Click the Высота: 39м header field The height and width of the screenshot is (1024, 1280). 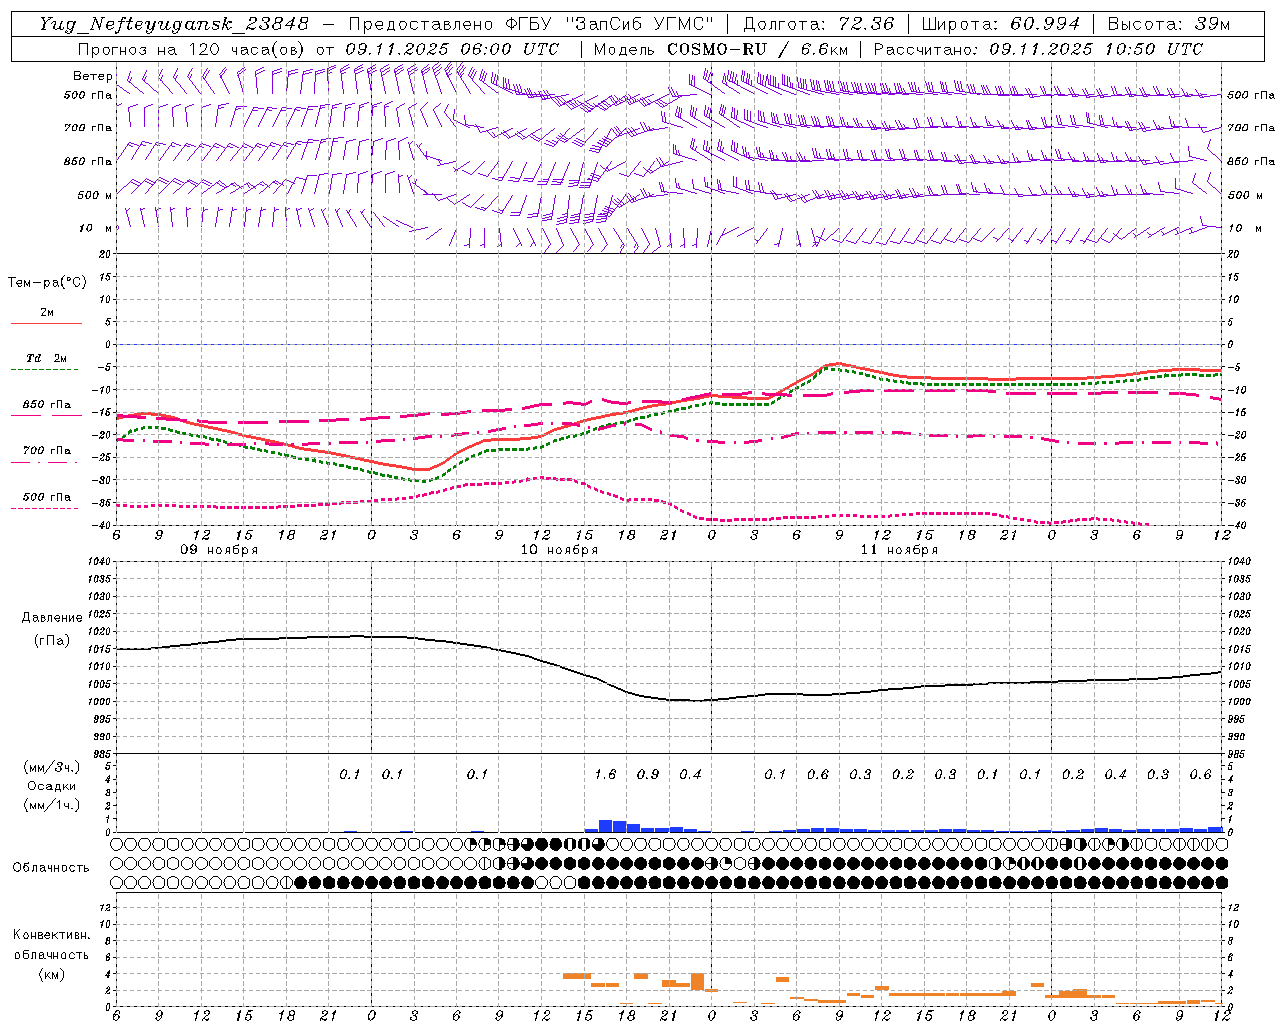pyautogui.click(x=1168, y=24)
